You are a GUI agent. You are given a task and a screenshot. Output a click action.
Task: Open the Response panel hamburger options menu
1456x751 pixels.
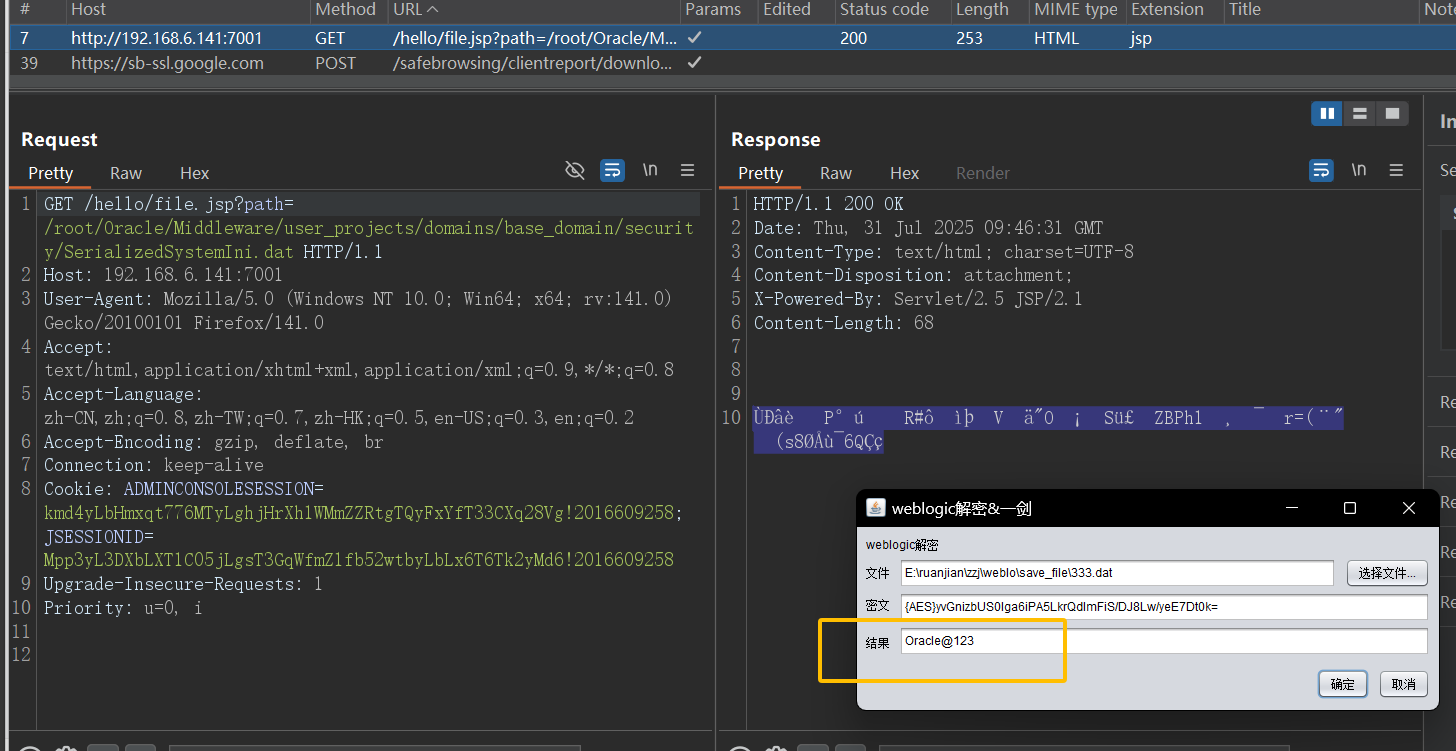(1397, 170)
